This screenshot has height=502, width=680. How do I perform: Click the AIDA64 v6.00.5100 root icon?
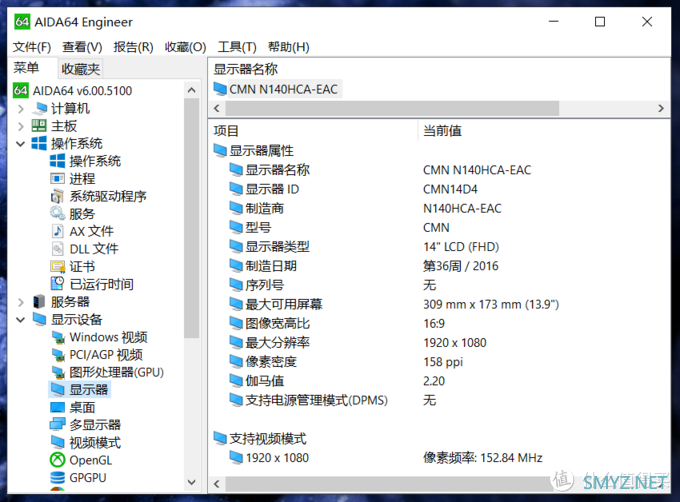coord(21,90)
